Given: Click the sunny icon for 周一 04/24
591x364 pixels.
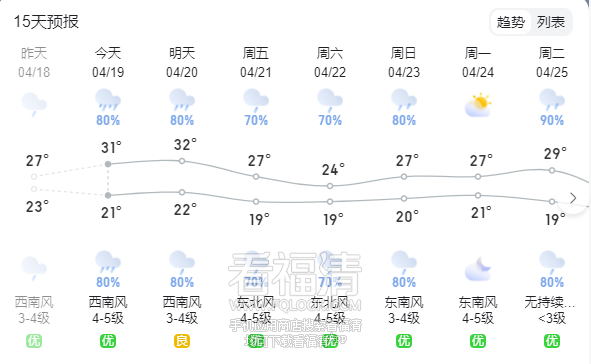Looking at the screenshot, I should 478,104.
